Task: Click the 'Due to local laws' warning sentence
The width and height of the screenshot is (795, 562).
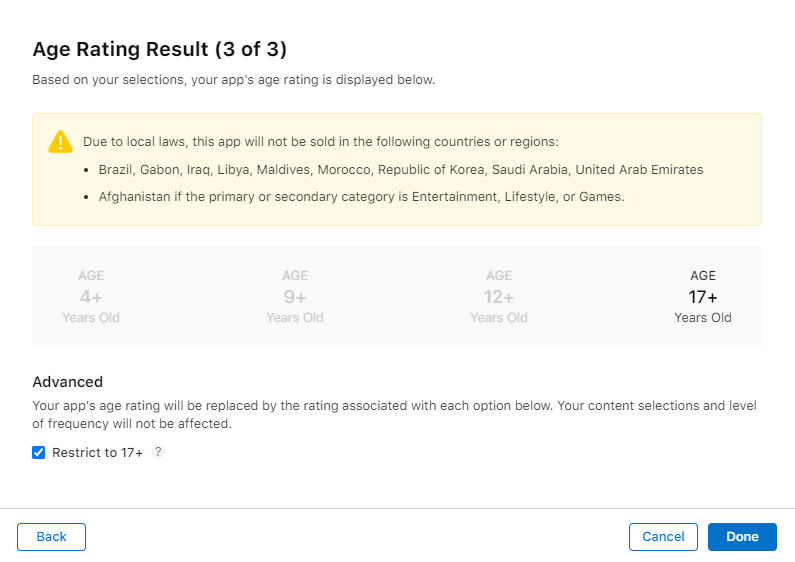Action: coord(320,142)
